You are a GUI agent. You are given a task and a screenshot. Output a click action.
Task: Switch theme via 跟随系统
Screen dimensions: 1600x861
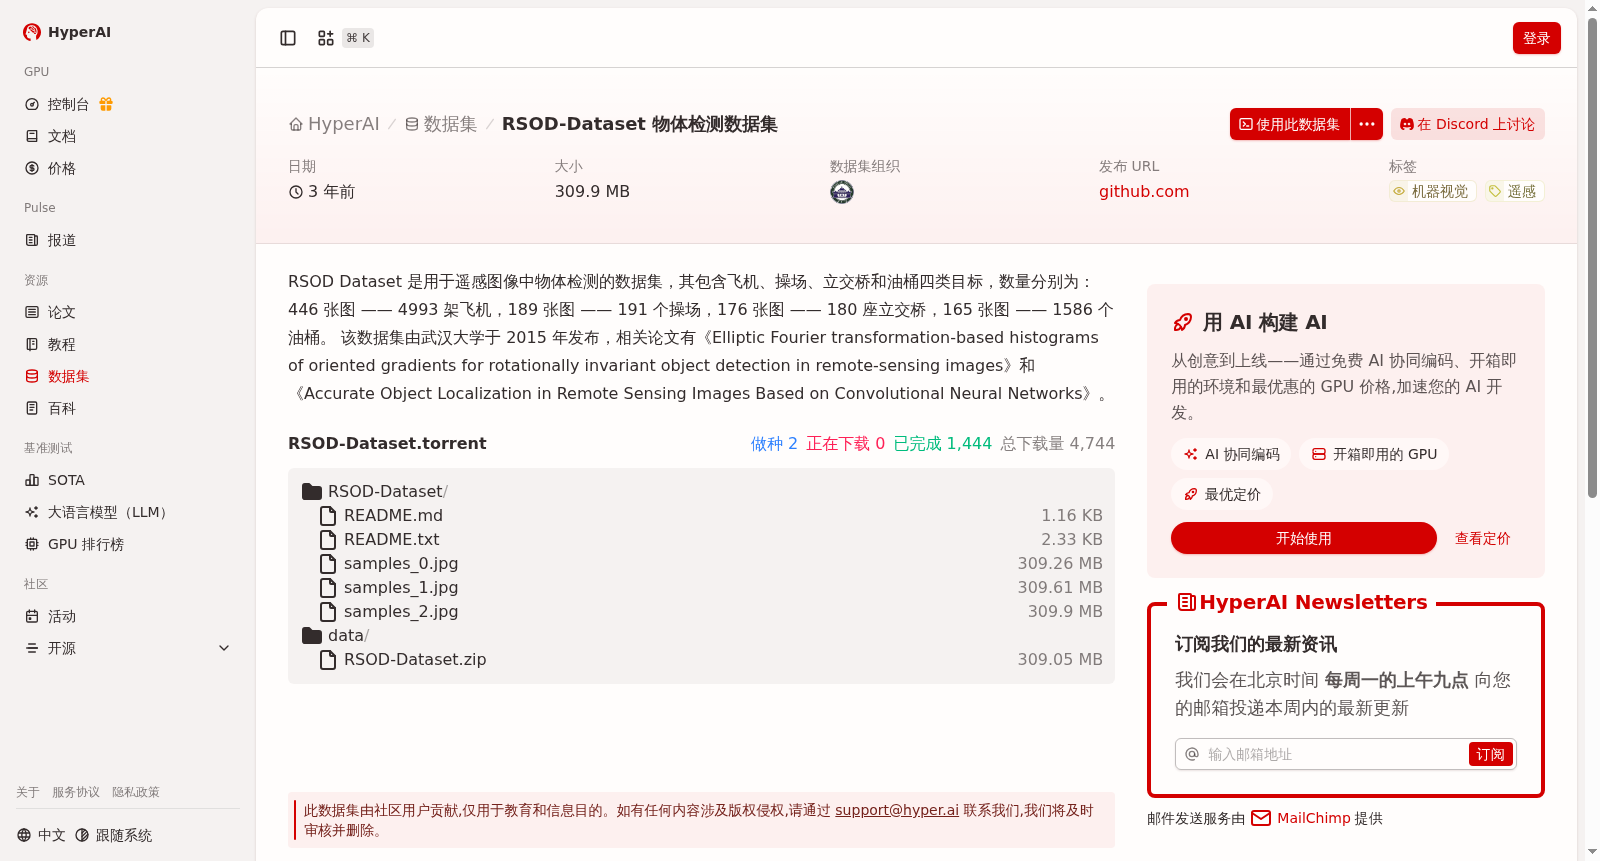[x=114, y=835]
